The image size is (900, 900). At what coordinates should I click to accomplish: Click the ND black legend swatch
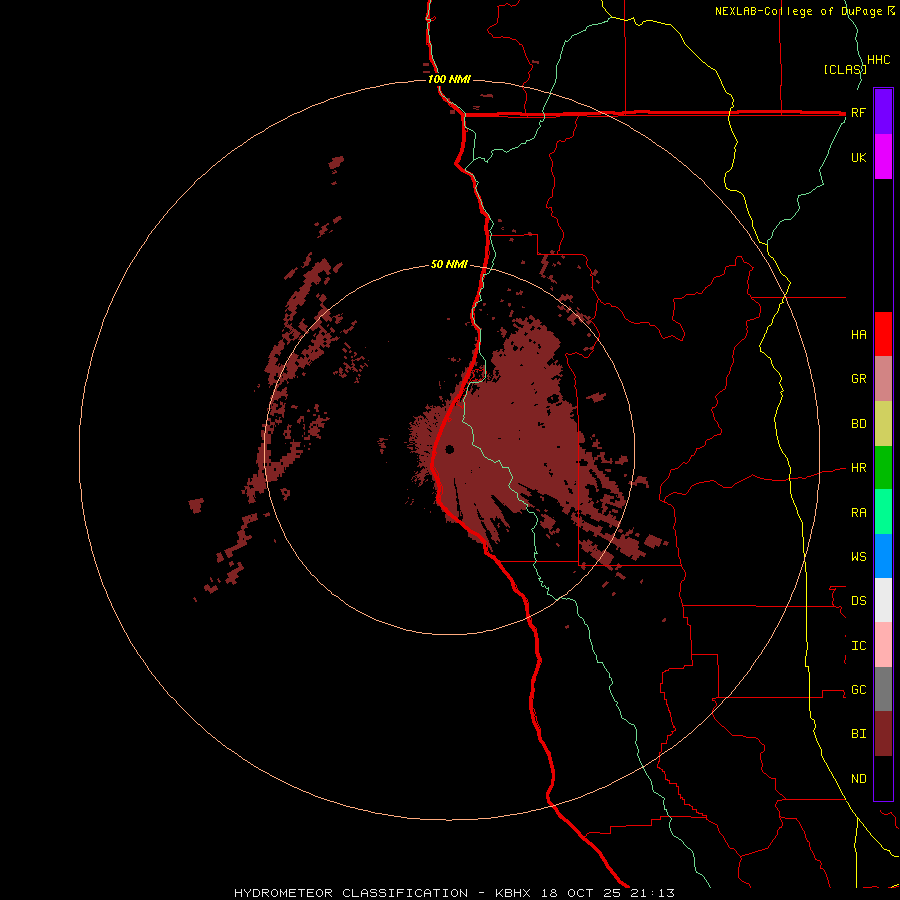pos(883,778)
